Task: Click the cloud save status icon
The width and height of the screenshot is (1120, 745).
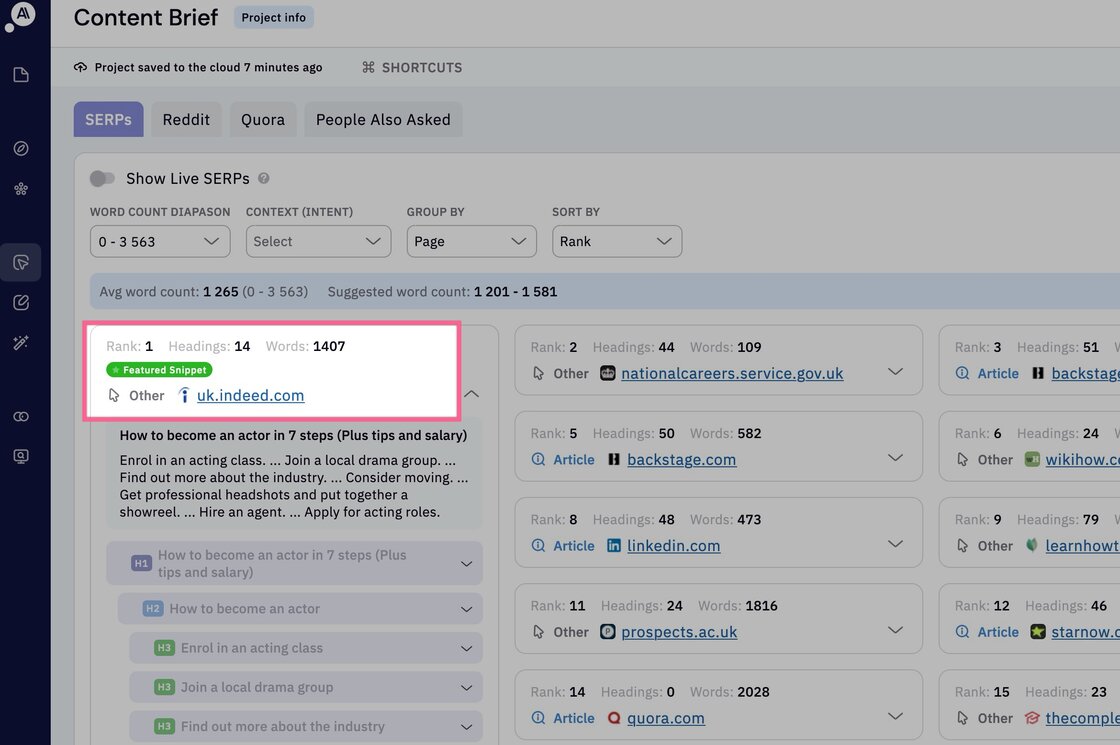Action: point(81,67)
